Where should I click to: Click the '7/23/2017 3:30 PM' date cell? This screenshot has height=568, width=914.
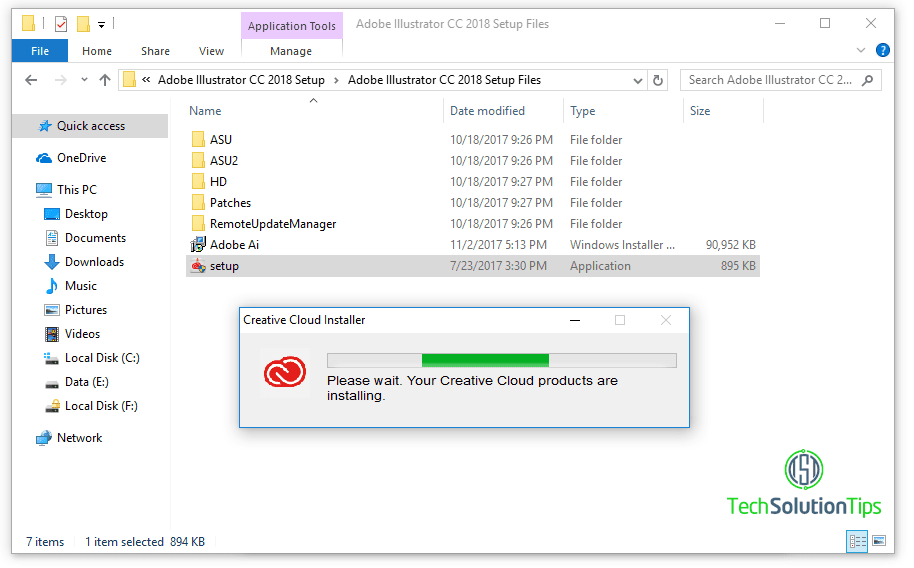click(498, 266)
